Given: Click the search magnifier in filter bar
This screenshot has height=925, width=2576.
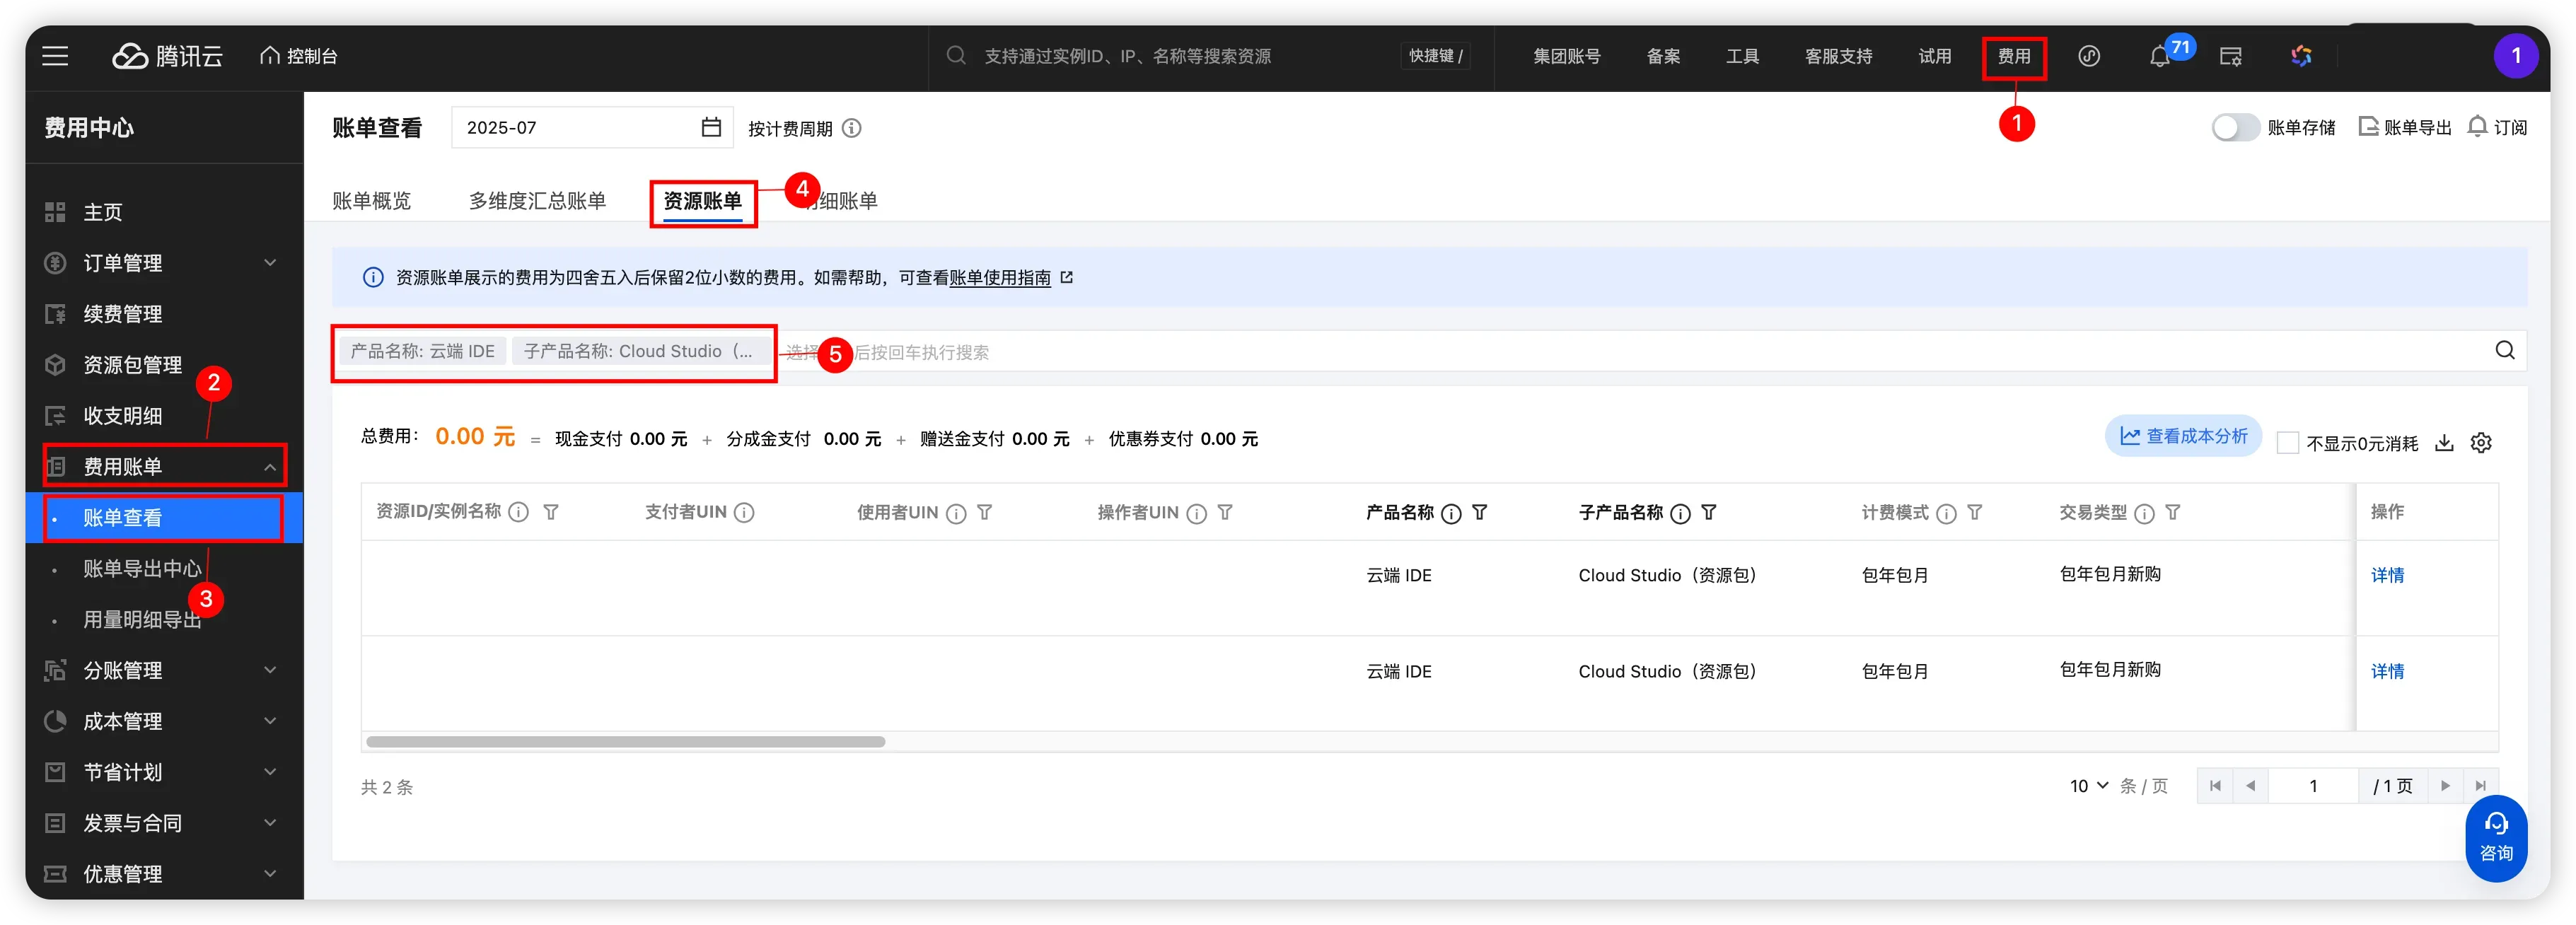Looking at the screenshot, I should pos(2504,351).
